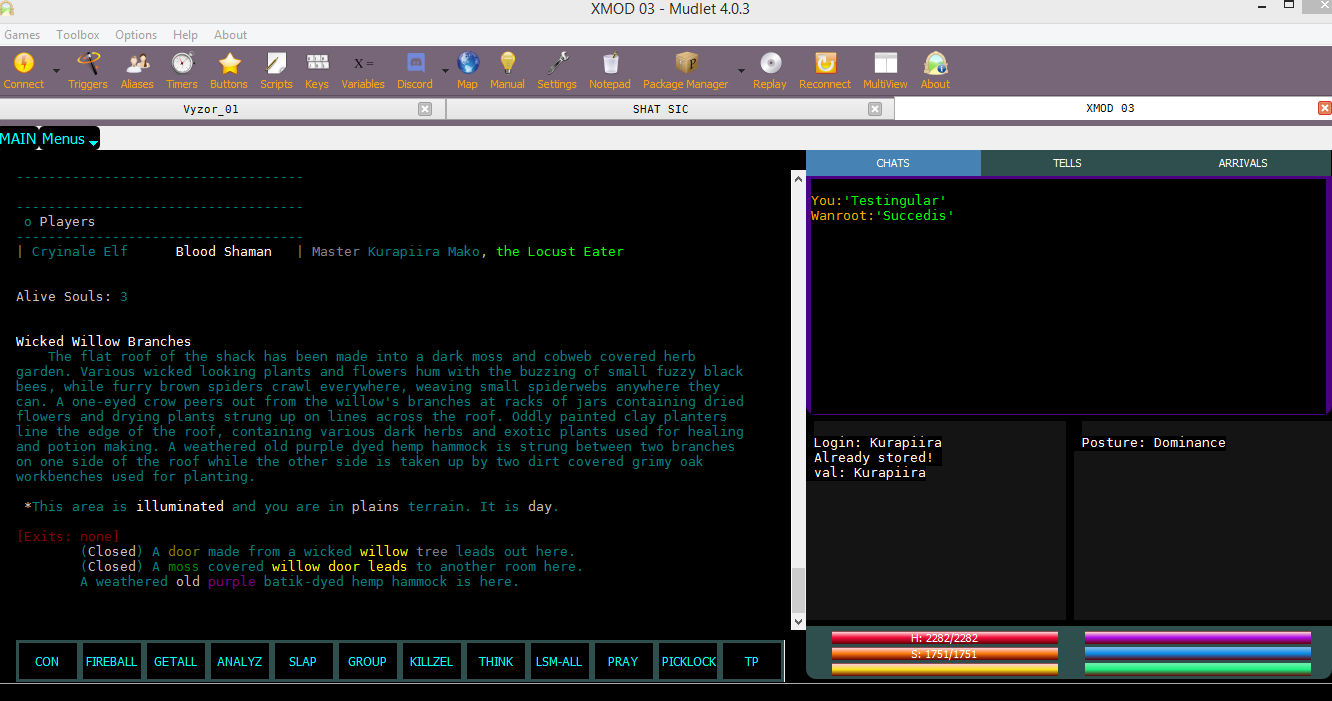Image resolution: width=1332 pixels, height=701 pixels.
Task: Click the blue gauge bar
Action: [x=1198, y=653]
